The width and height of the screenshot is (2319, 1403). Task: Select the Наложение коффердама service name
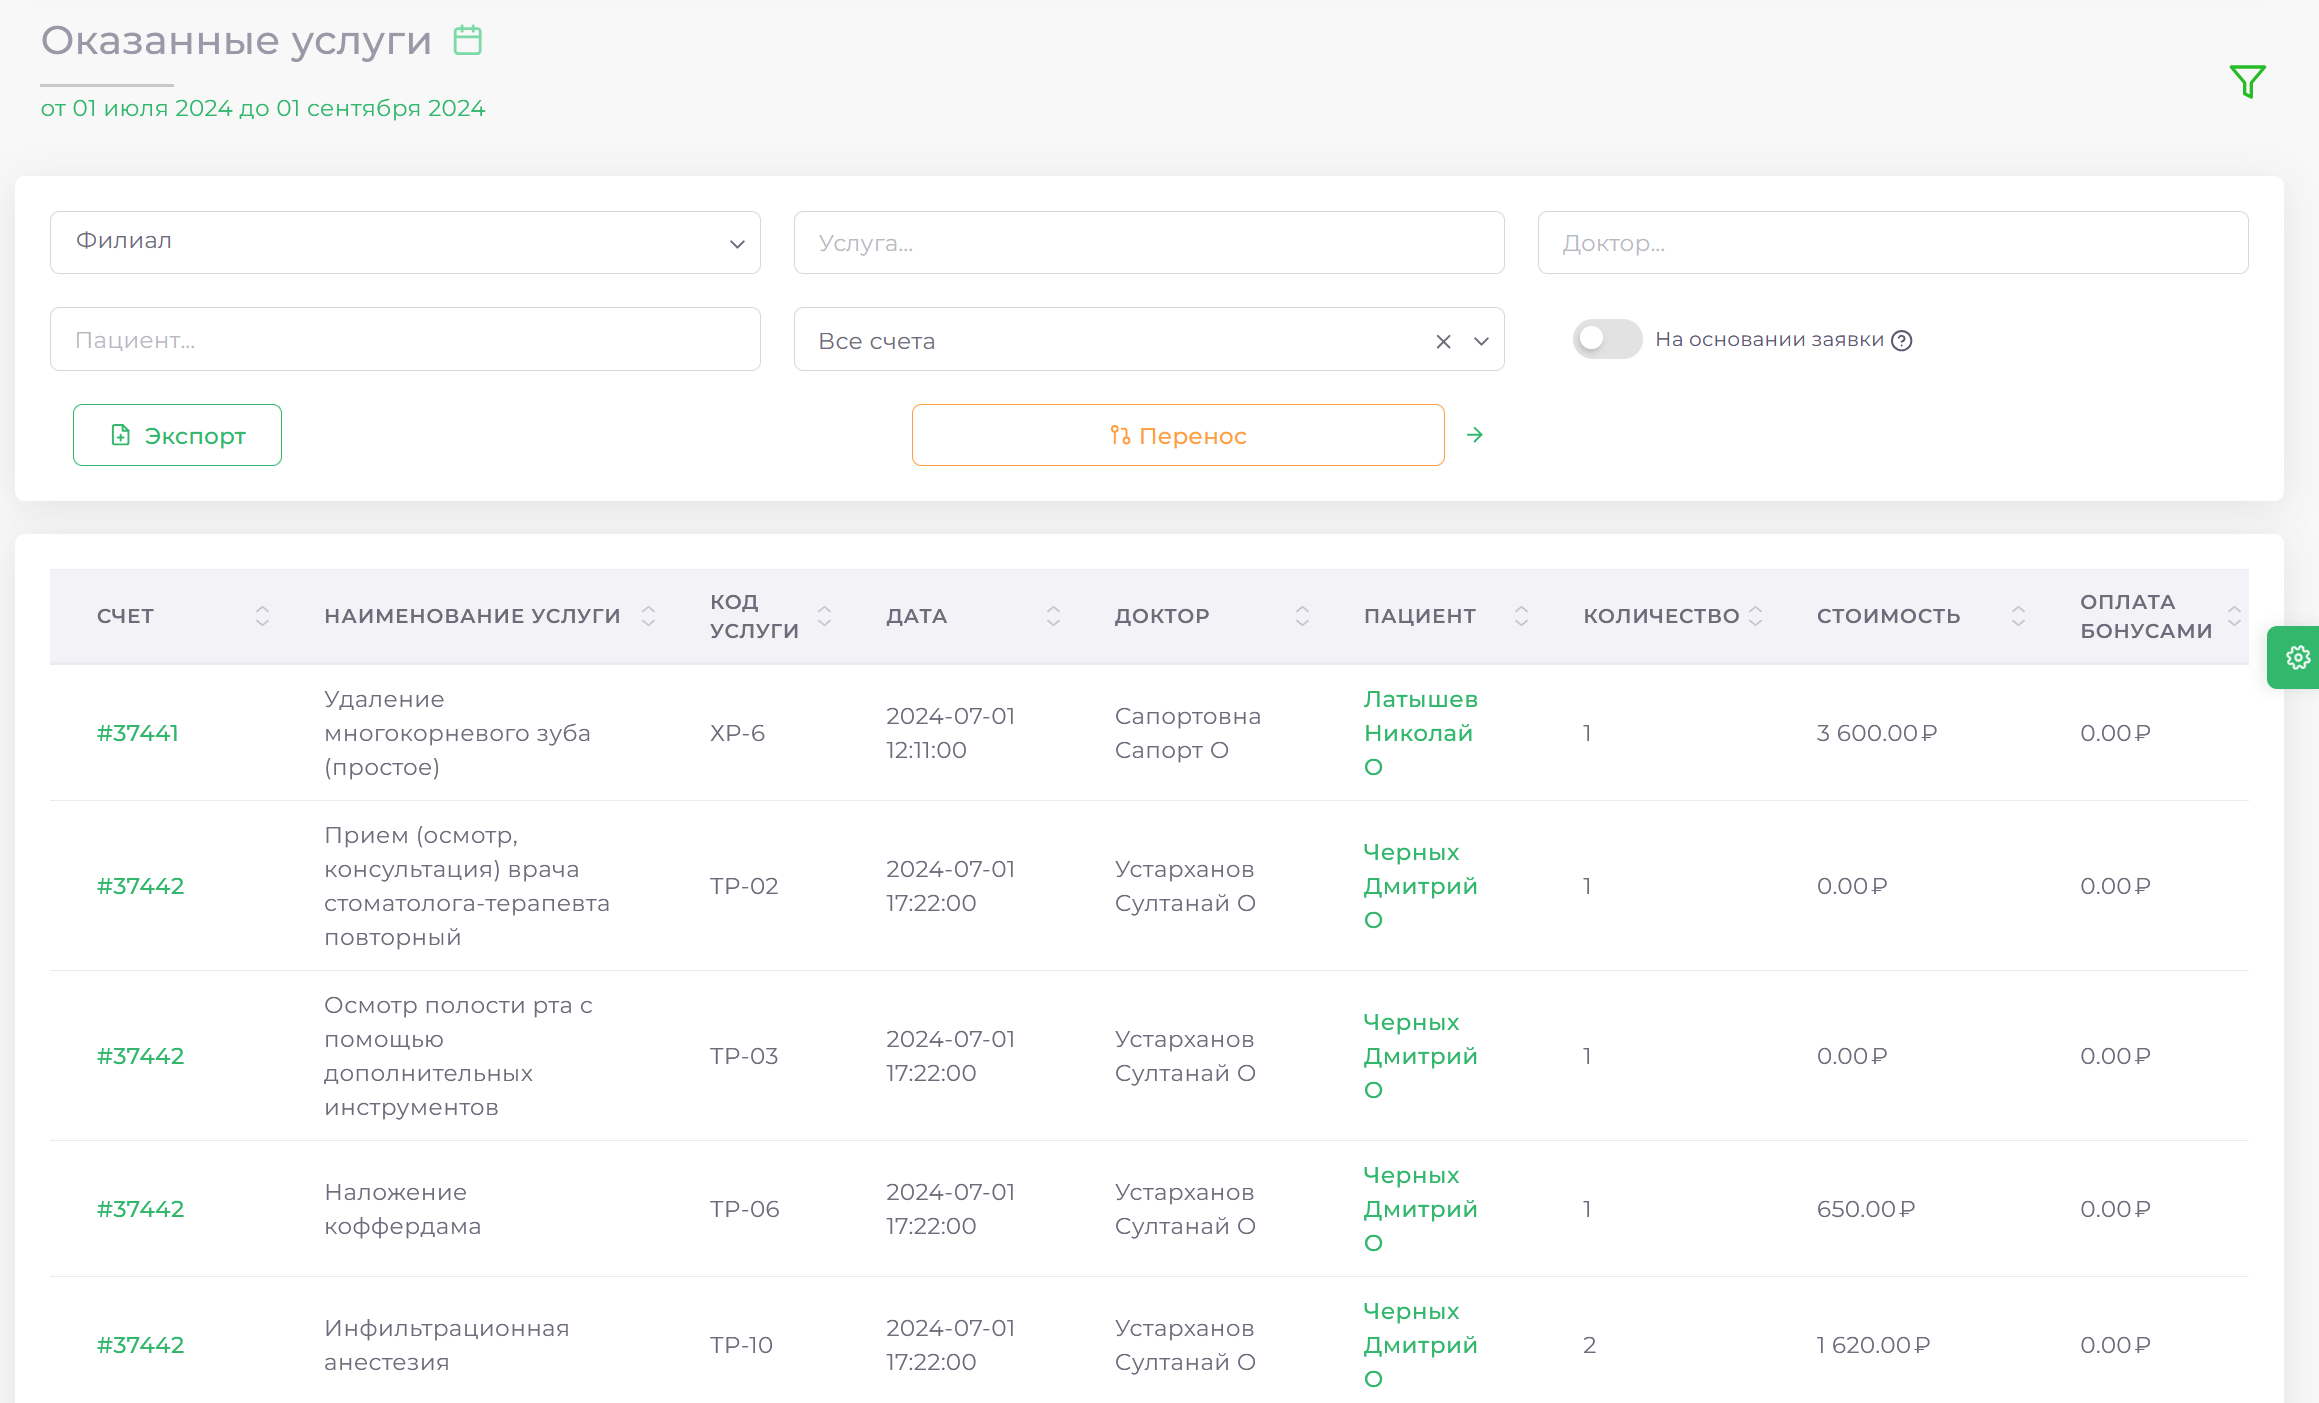coord(402,1209)
